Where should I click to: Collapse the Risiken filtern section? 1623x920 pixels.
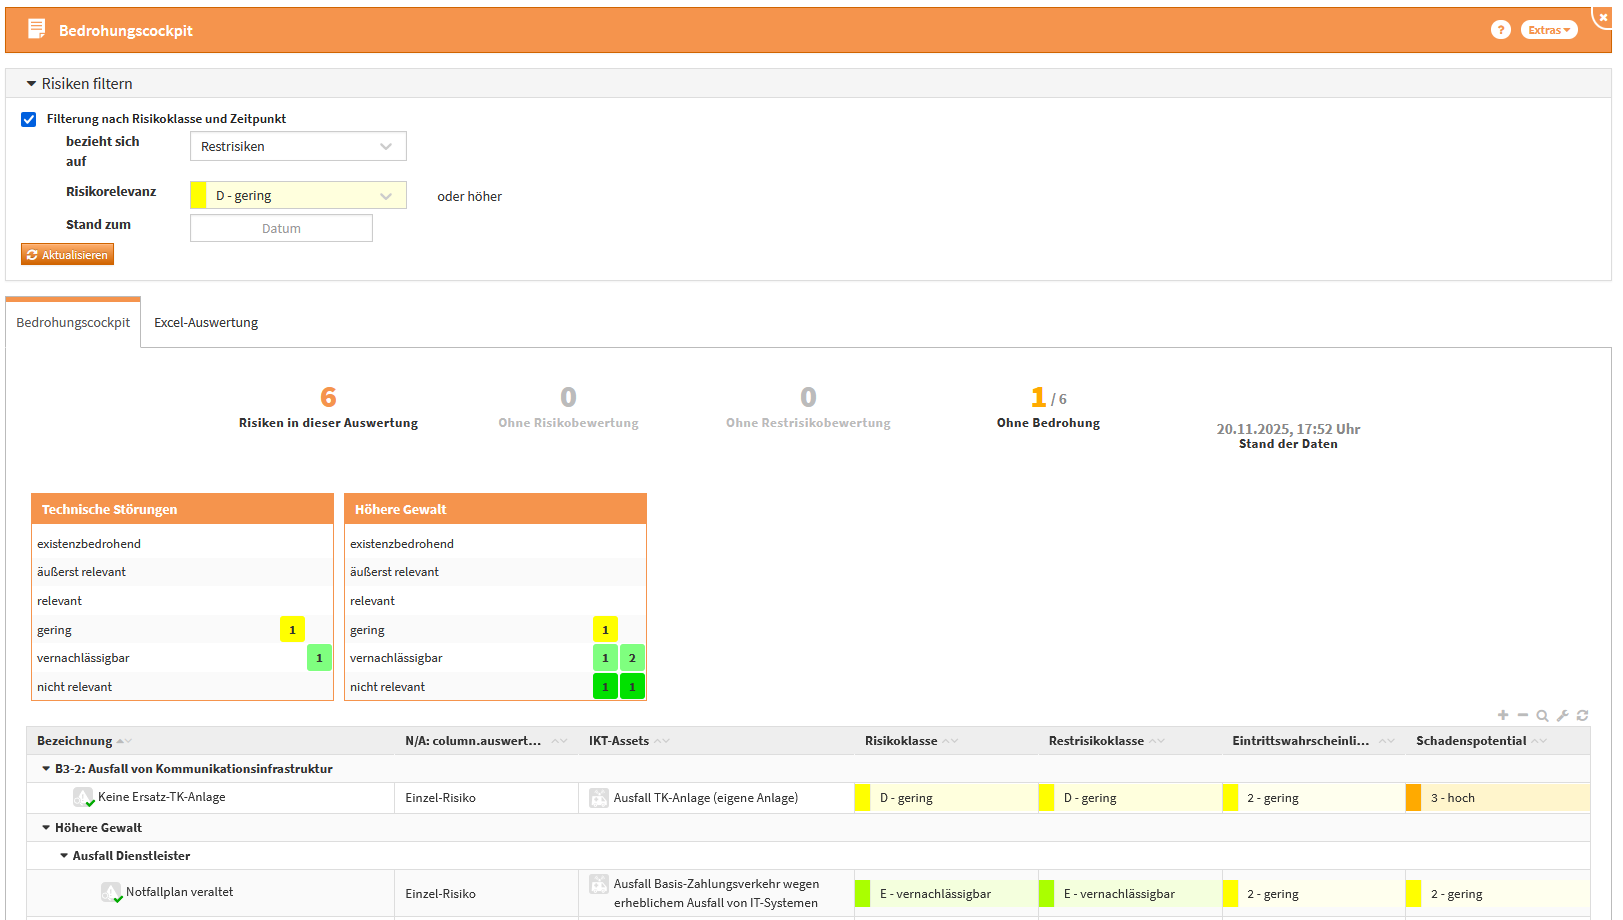[31, 84]
